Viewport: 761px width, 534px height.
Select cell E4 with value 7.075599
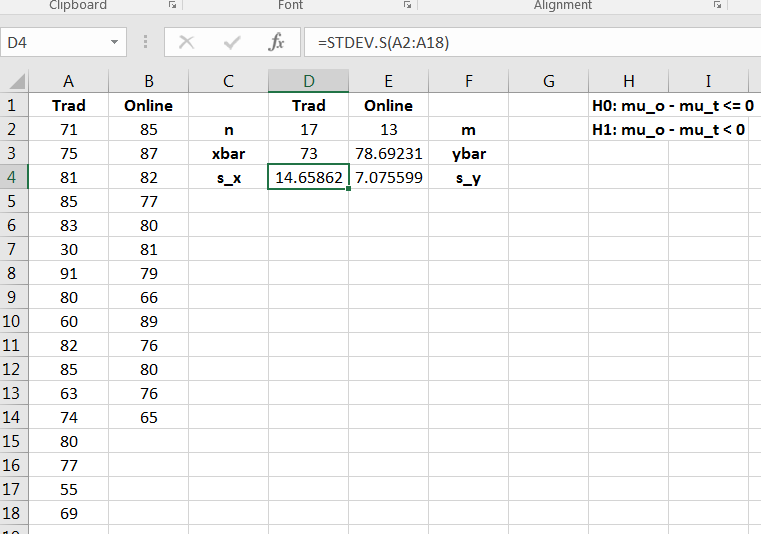click(x=388, y=177)
